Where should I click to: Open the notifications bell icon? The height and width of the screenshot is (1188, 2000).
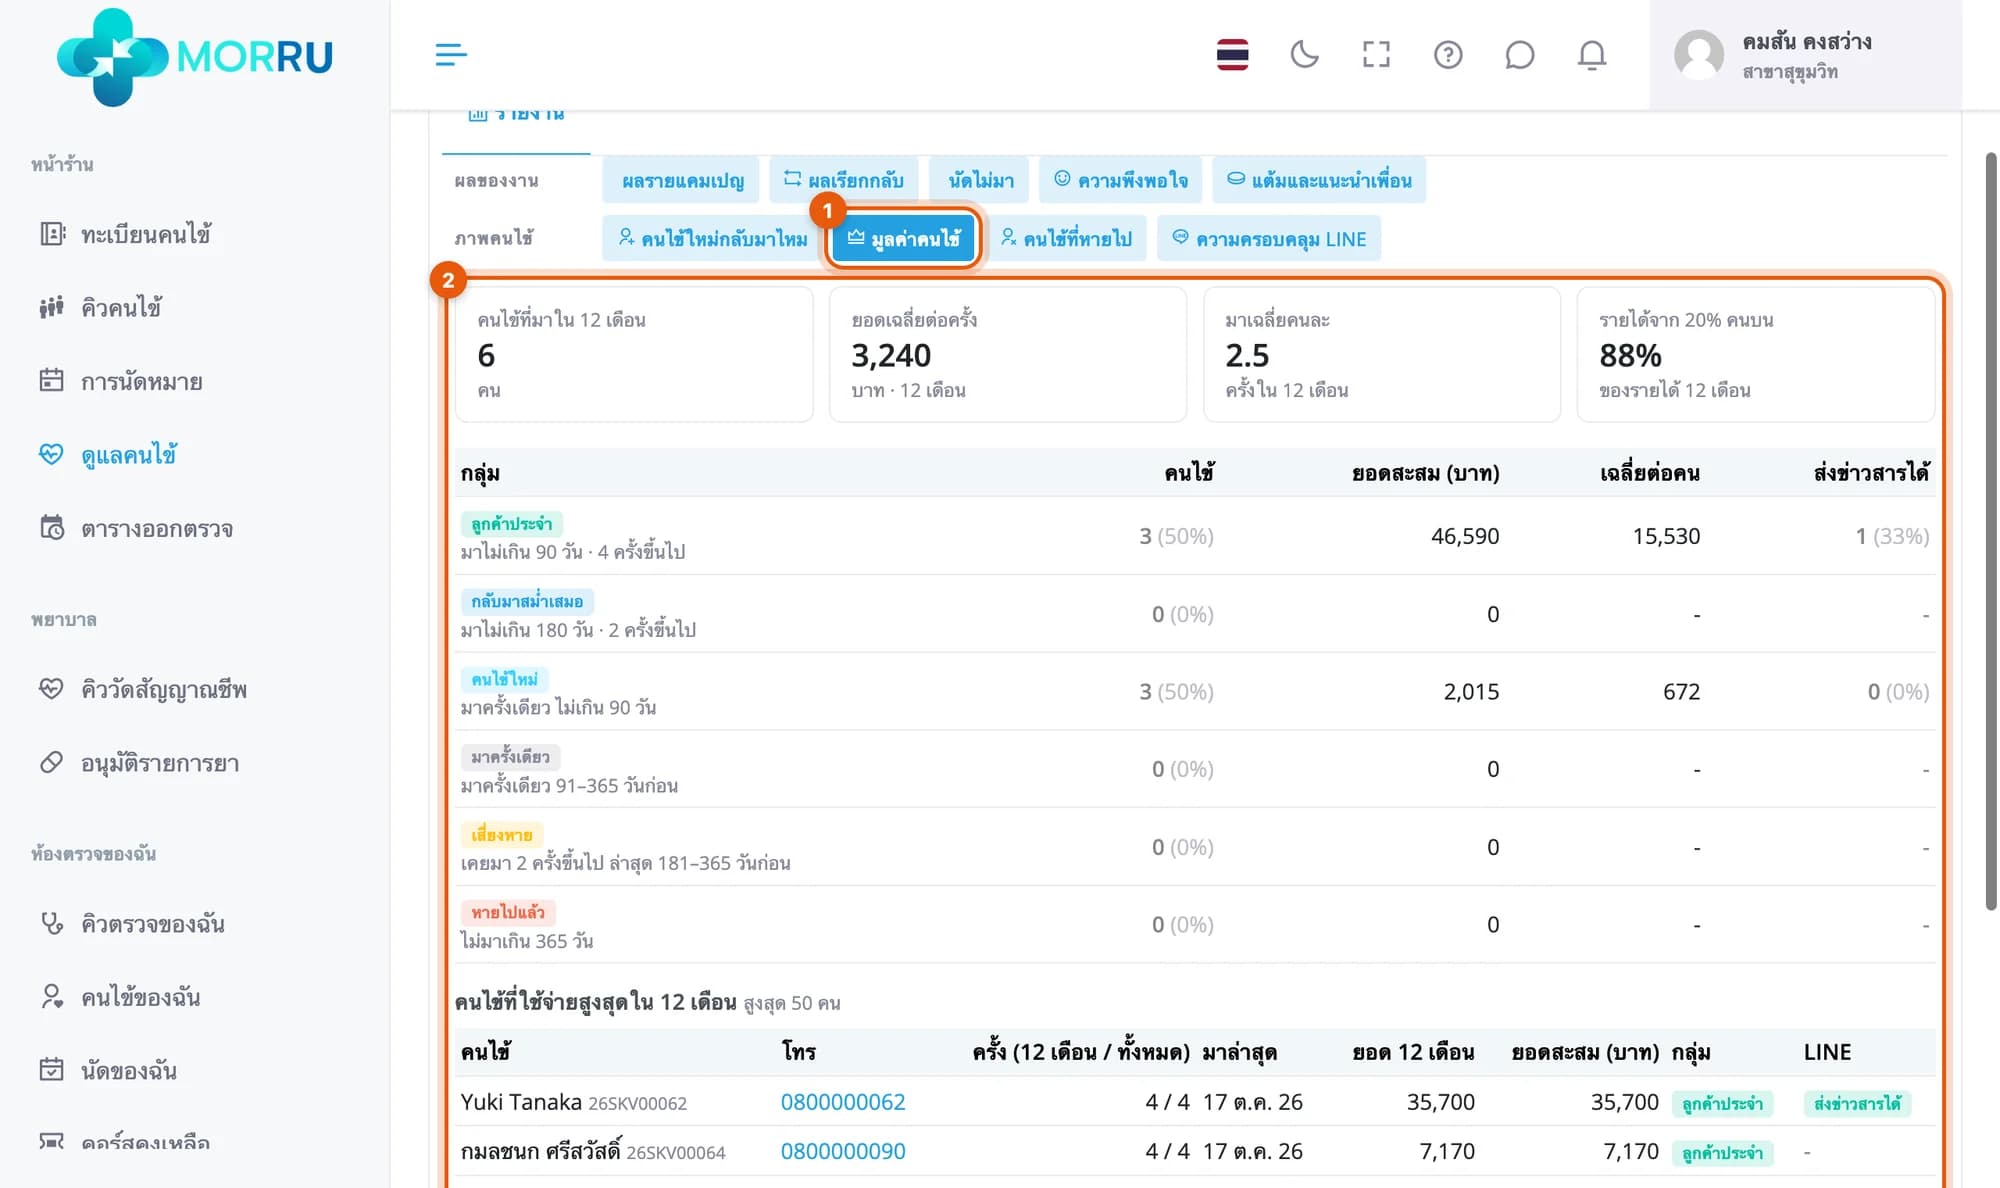pos(1592,55)
